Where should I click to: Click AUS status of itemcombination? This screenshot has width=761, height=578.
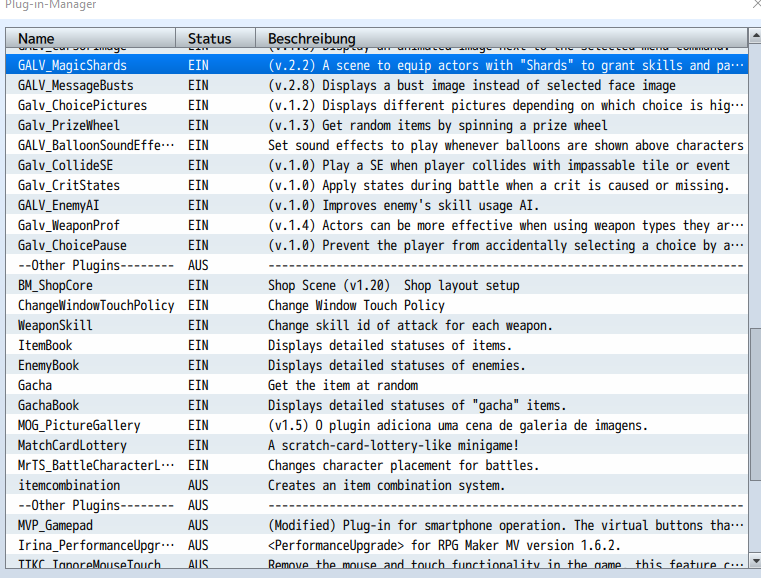(199, 485)
